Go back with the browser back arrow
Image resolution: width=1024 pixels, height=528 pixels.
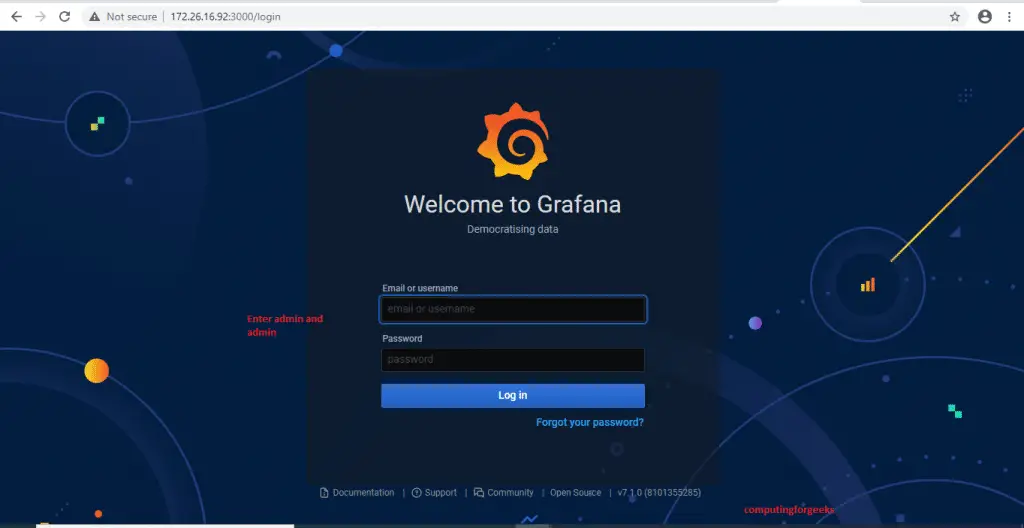16,16
